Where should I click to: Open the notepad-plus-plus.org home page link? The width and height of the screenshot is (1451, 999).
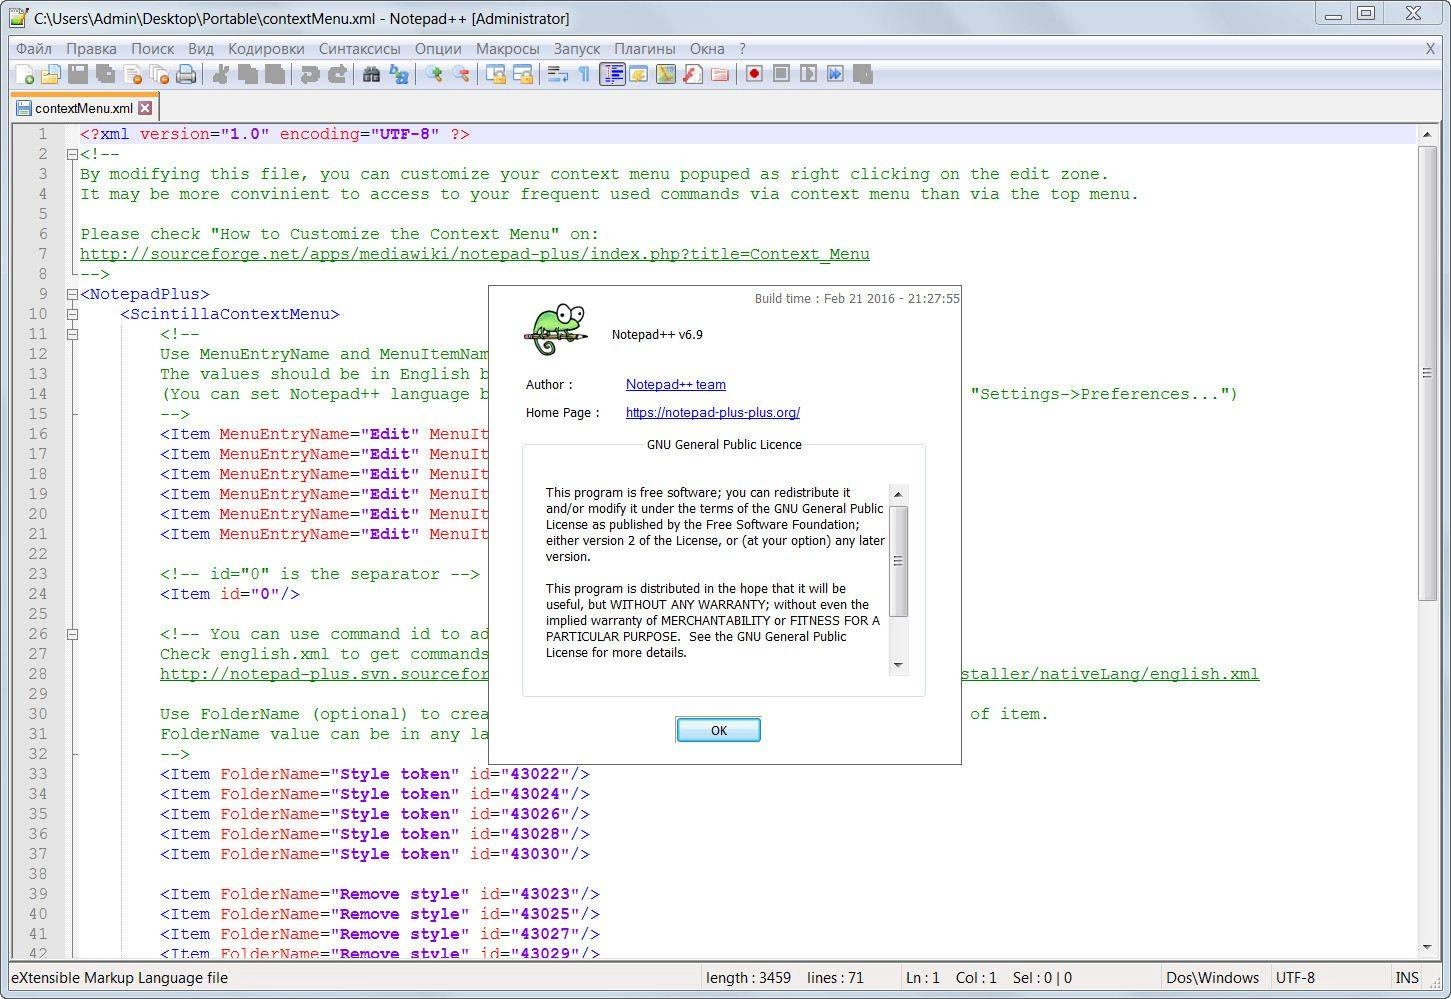pos(713,412)
